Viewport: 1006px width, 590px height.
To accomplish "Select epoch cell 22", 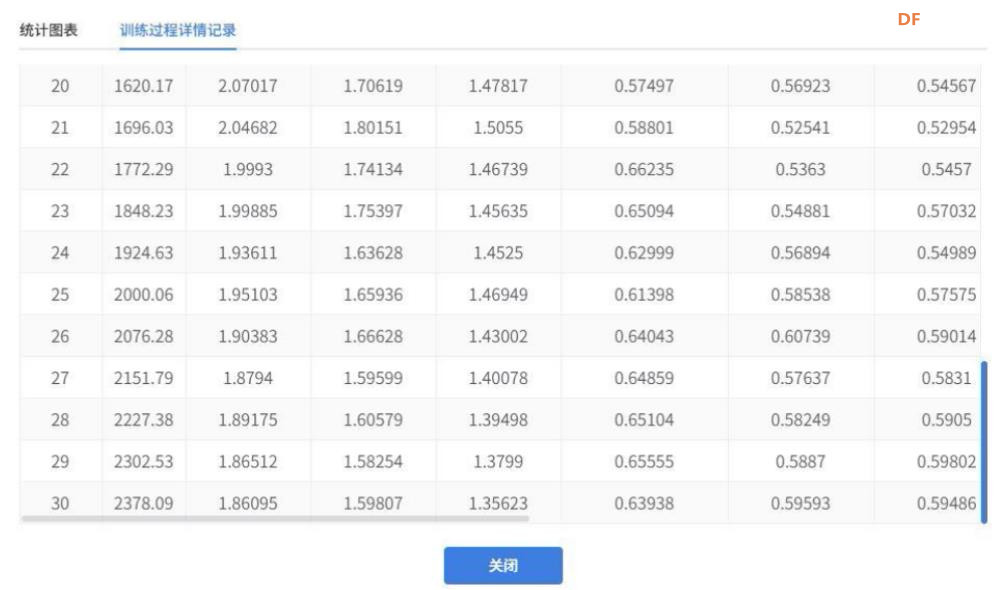I will pos(60,169).
